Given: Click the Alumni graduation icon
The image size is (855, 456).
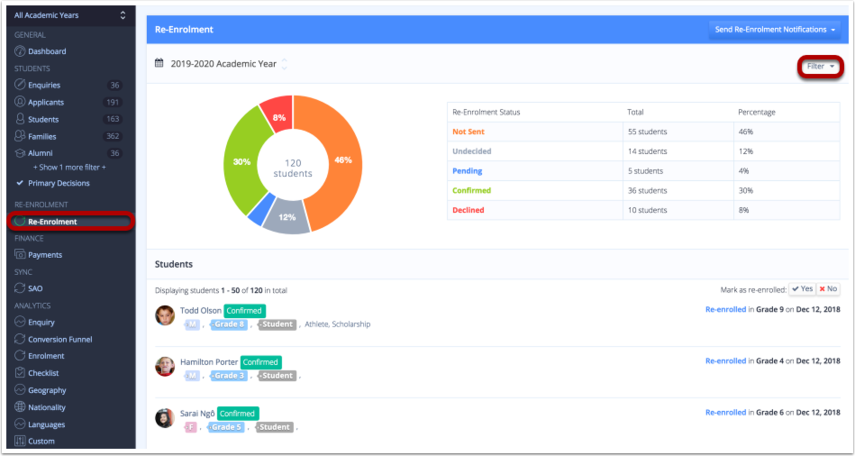Looking at the screenshot, I should point(19,153).
